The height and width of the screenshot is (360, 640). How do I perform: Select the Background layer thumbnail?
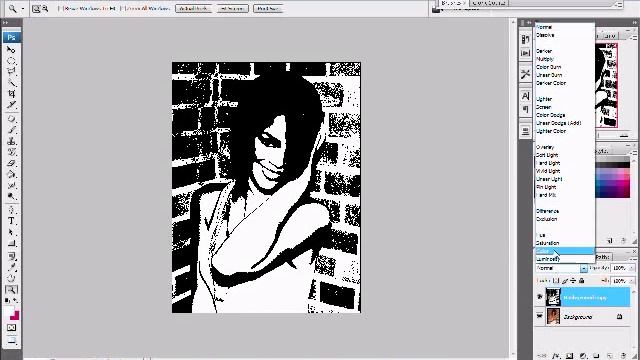click(553, 316)
